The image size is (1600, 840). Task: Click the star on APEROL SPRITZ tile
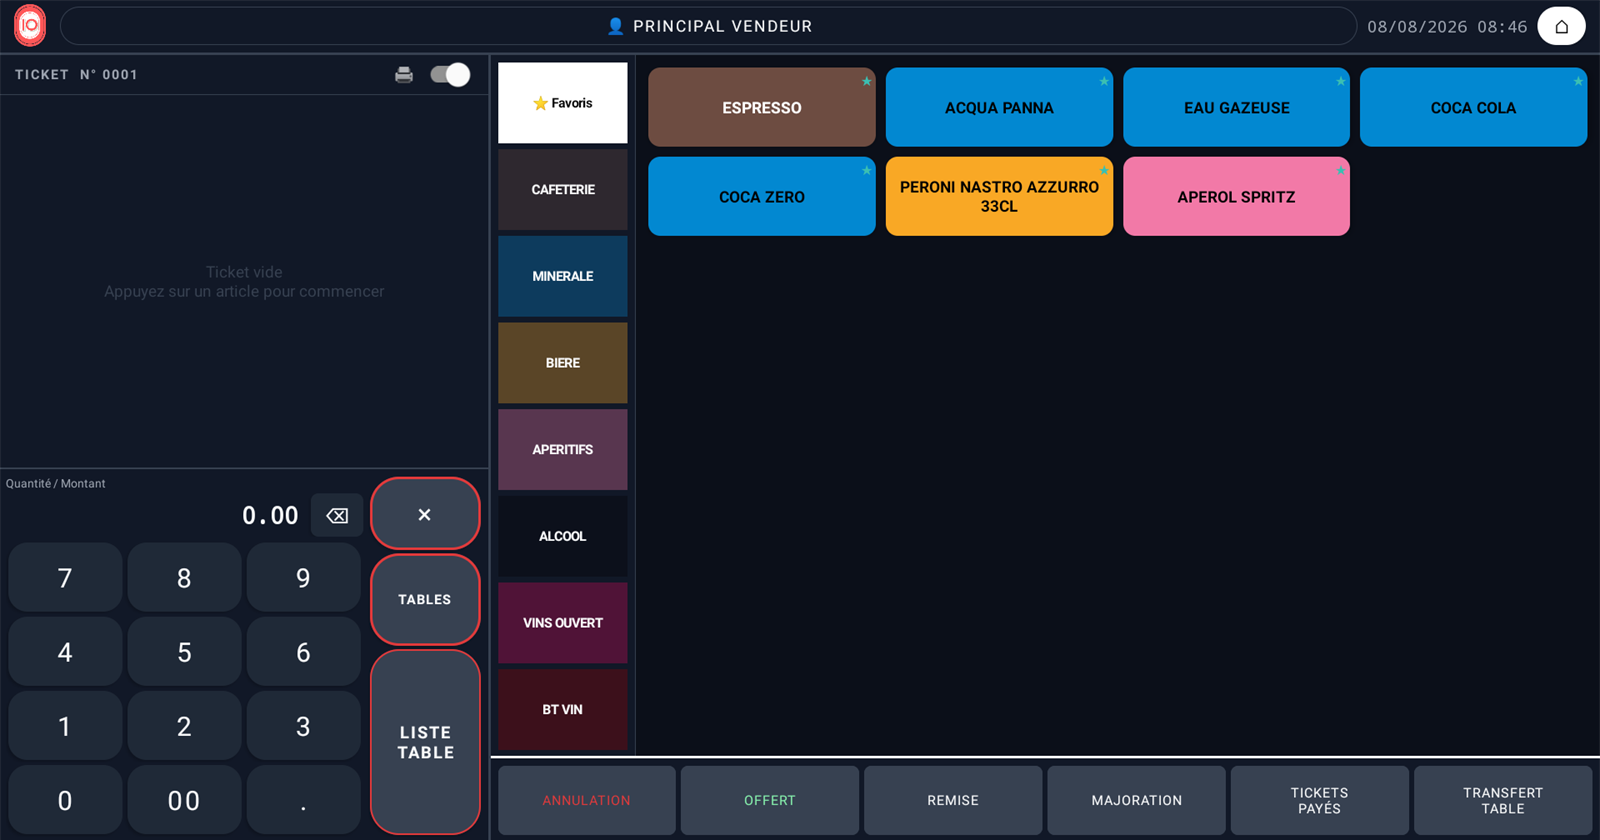click(x=1341, y=171)
